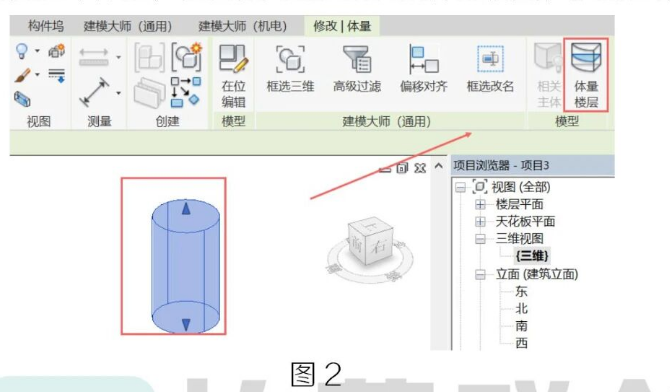The width and height of the screenshot is (670, 392).
Task: Open the 北 elevation view
Action: coord(521,309)
